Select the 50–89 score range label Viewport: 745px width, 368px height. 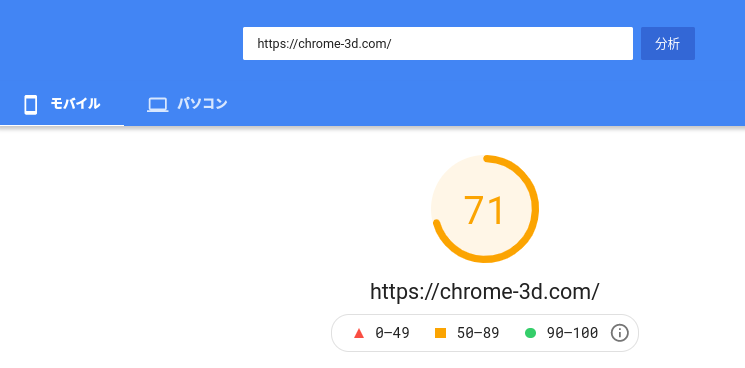[x=478, y=333]
